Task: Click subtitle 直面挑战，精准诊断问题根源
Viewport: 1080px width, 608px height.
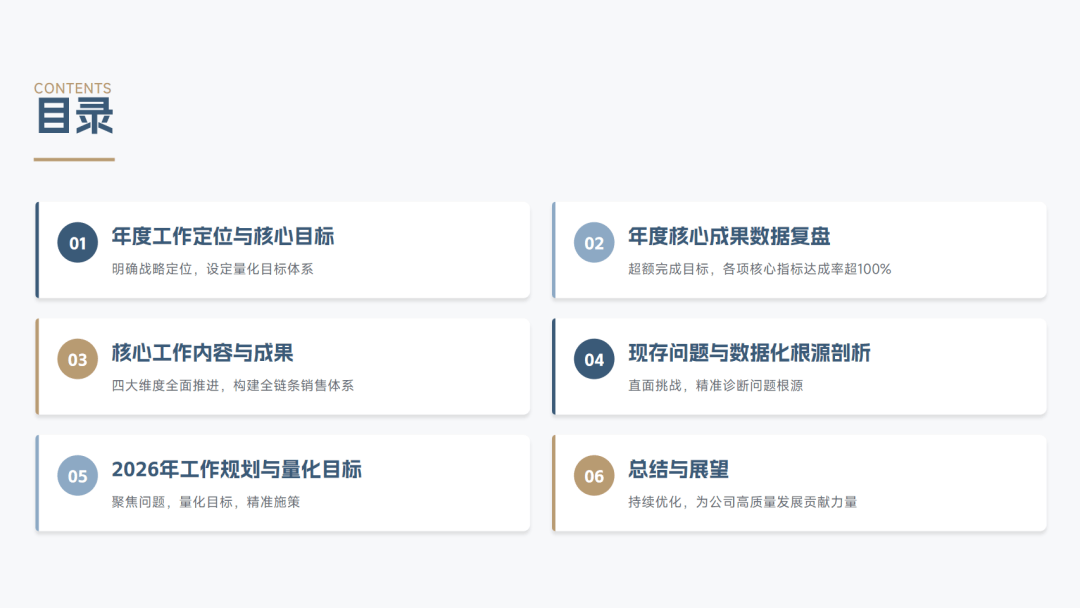Action: 715,385
